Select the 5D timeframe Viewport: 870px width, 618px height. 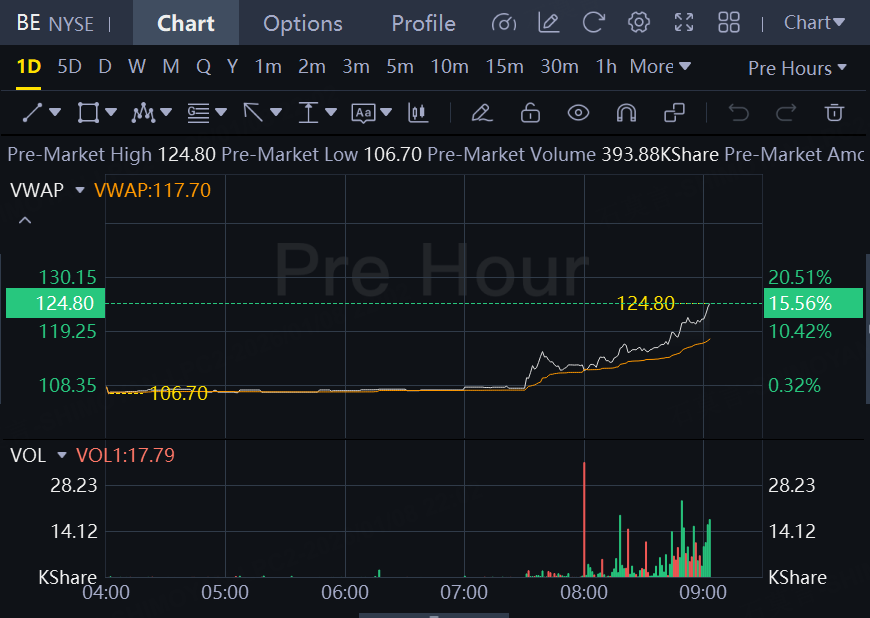pos(69,67)
